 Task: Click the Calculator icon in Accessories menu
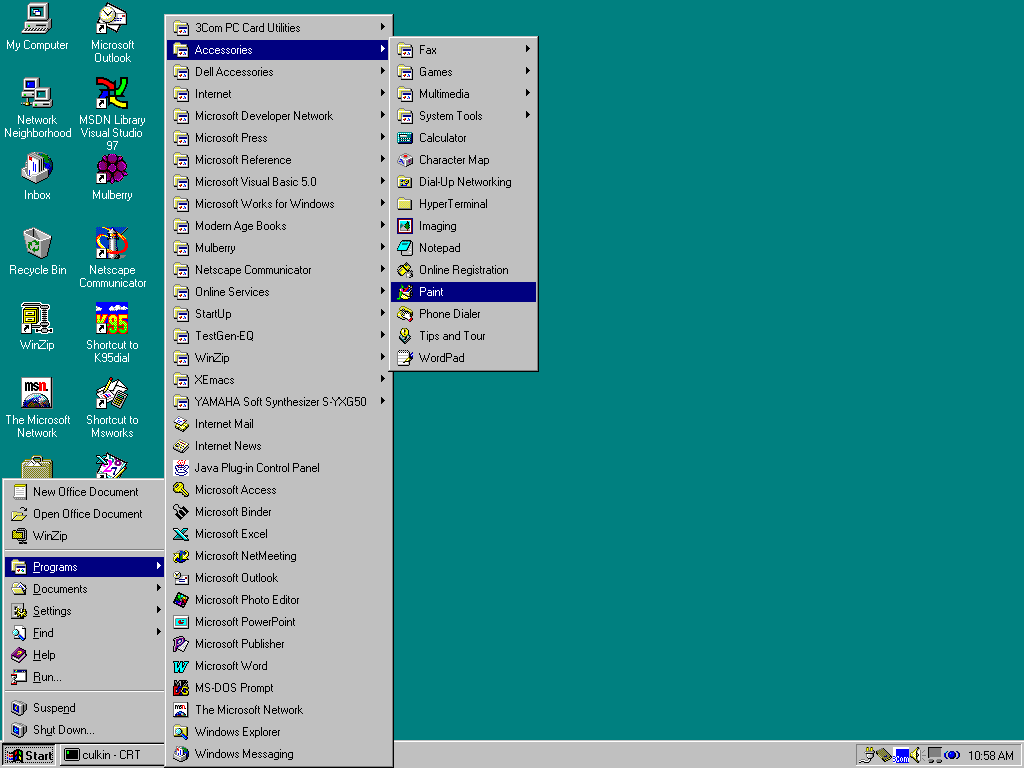pos(405,138)
